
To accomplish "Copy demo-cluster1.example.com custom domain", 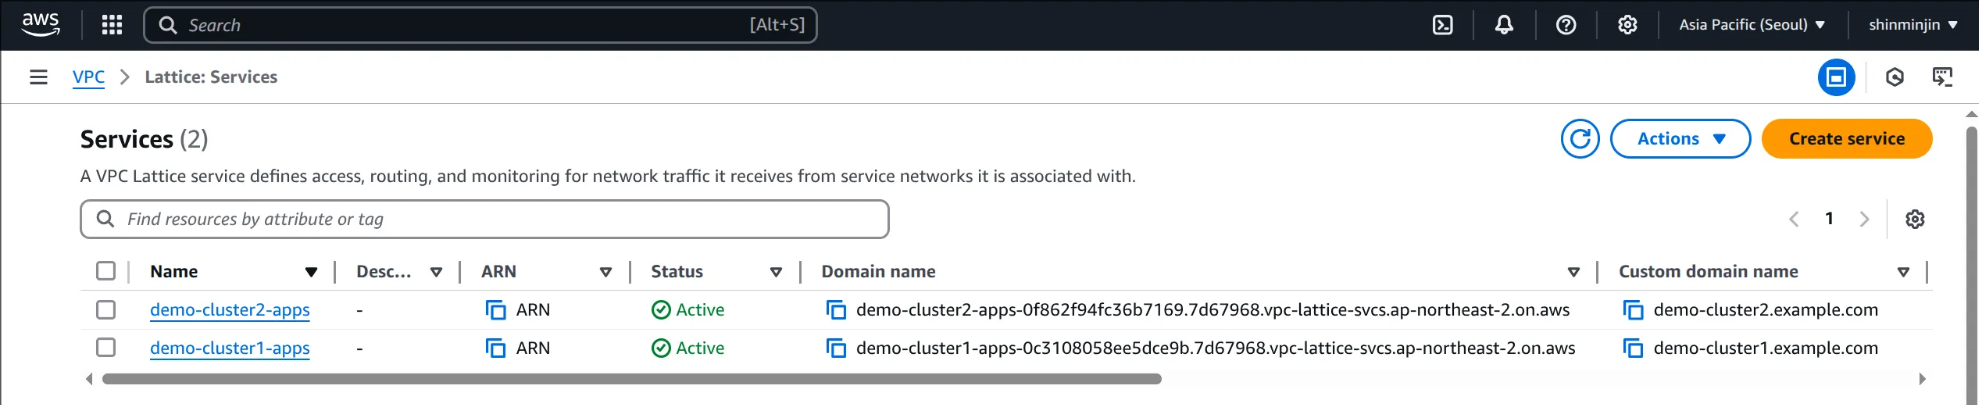I will tap(1633, 348).
